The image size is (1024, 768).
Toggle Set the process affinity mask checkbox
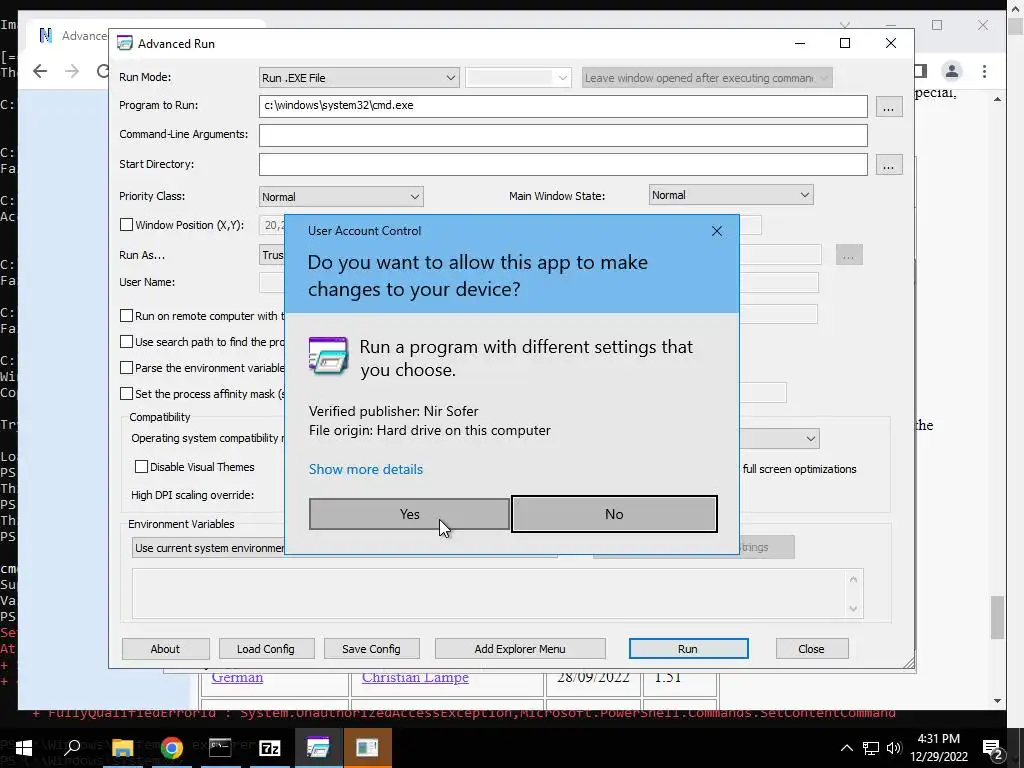tap(127, 394)
